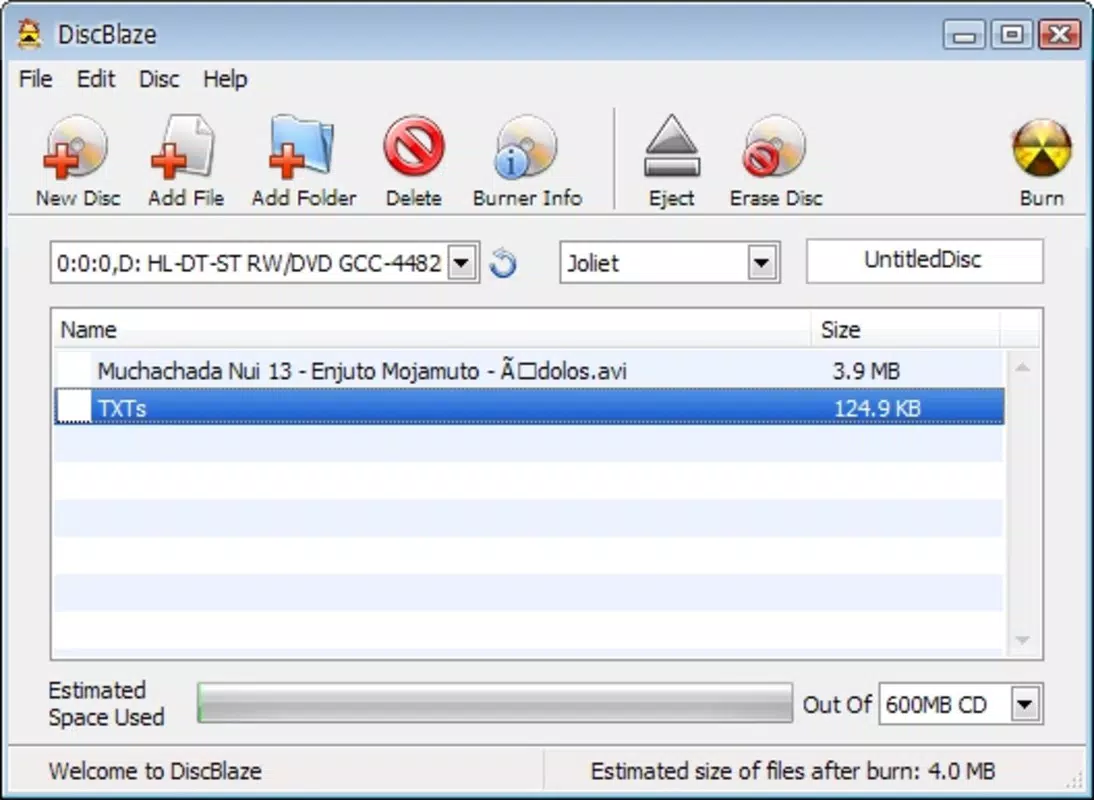
Task: Click the Erase Disc icon
Action: (x=774, y=146)
